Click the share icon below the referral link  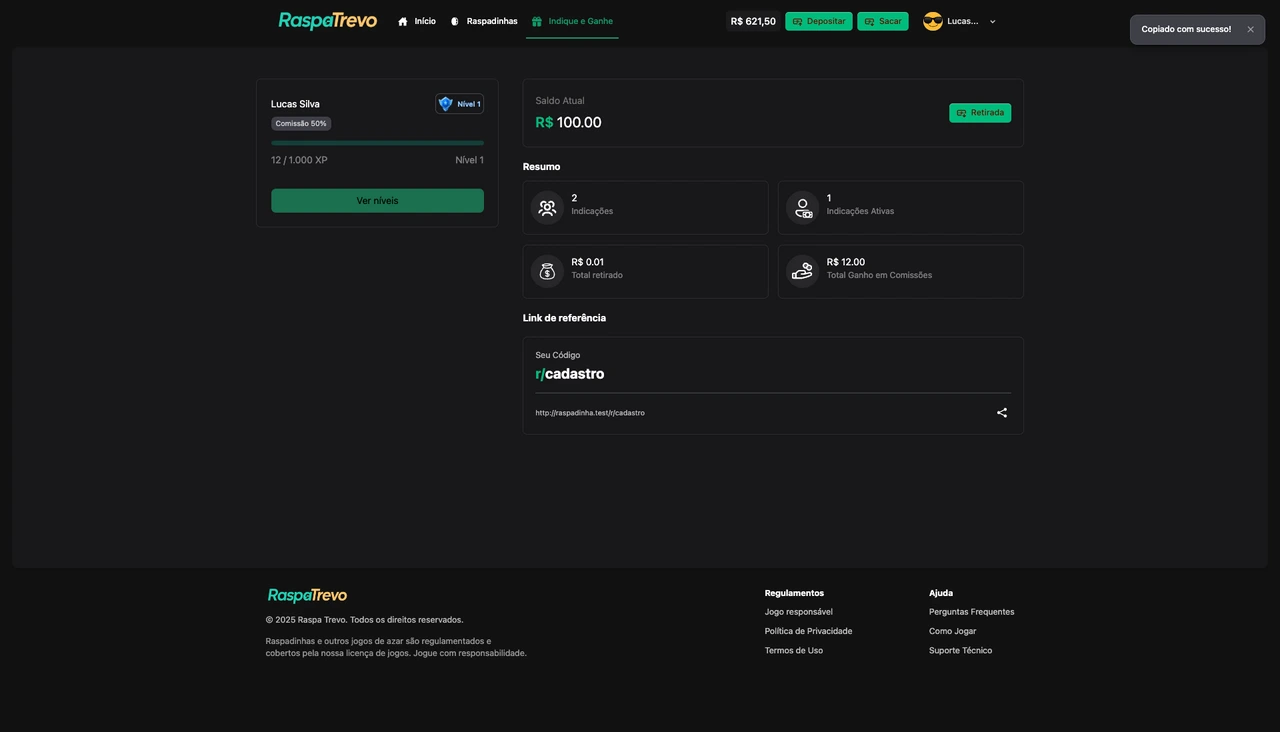1001,412
